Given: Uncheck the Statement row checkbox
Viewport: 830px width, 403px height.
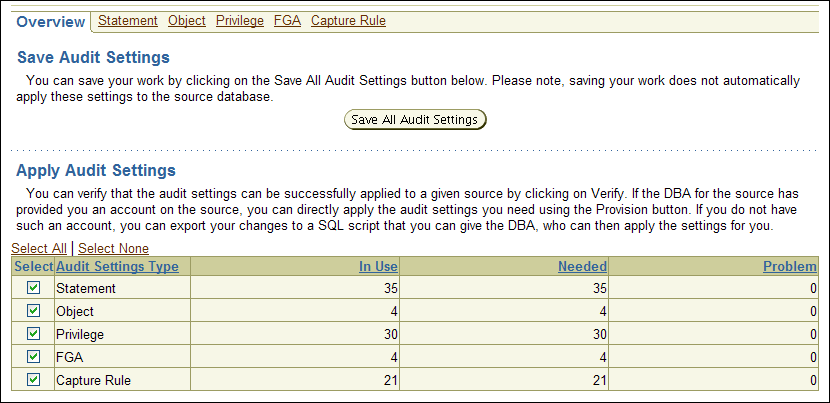Looking at the screenshot, I should pos(33,288).
